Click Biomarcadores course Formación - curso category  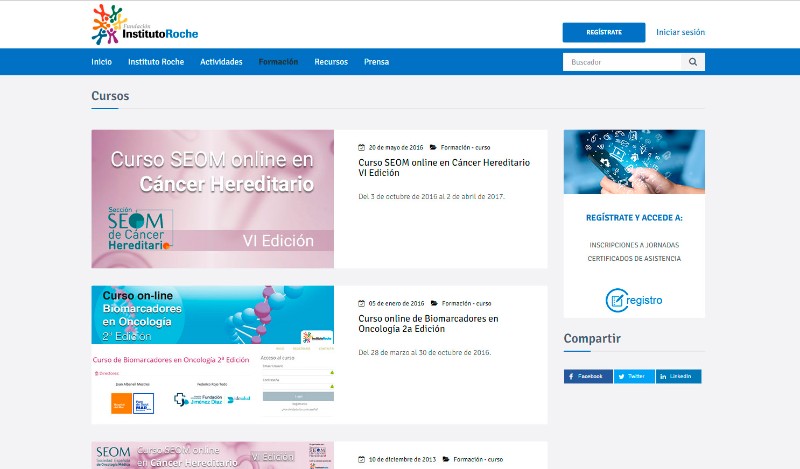(x=466, y=303)
